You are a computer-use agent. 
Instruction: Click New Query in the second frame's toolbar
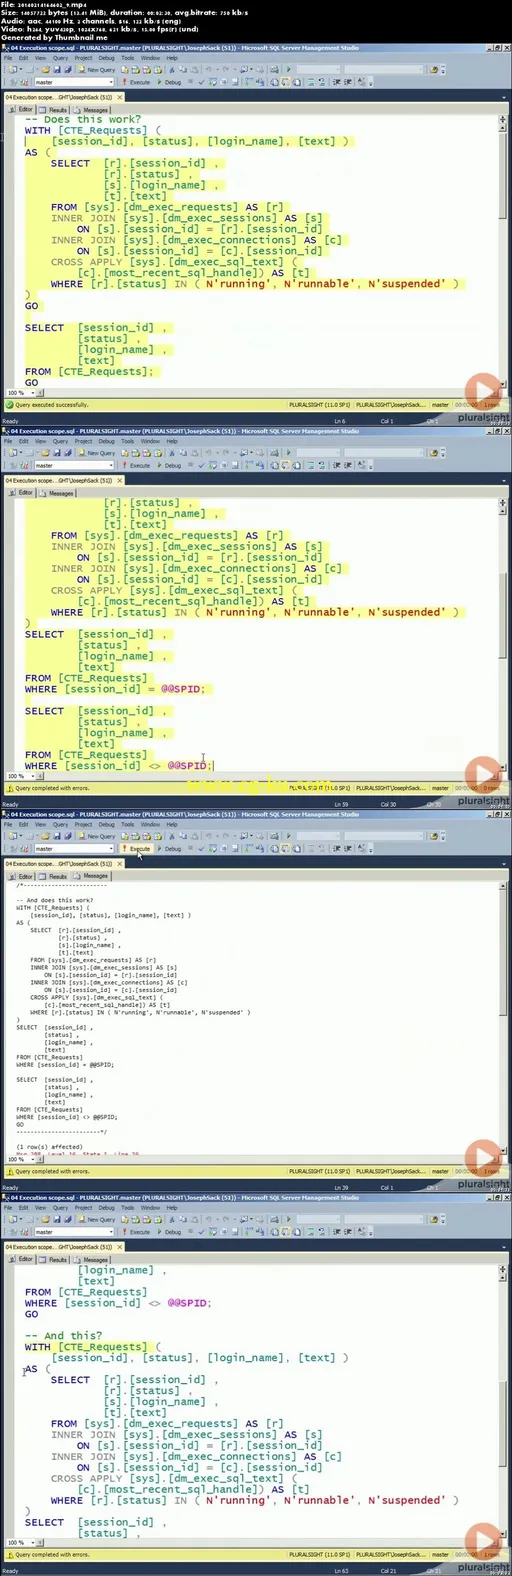(98, 453)
